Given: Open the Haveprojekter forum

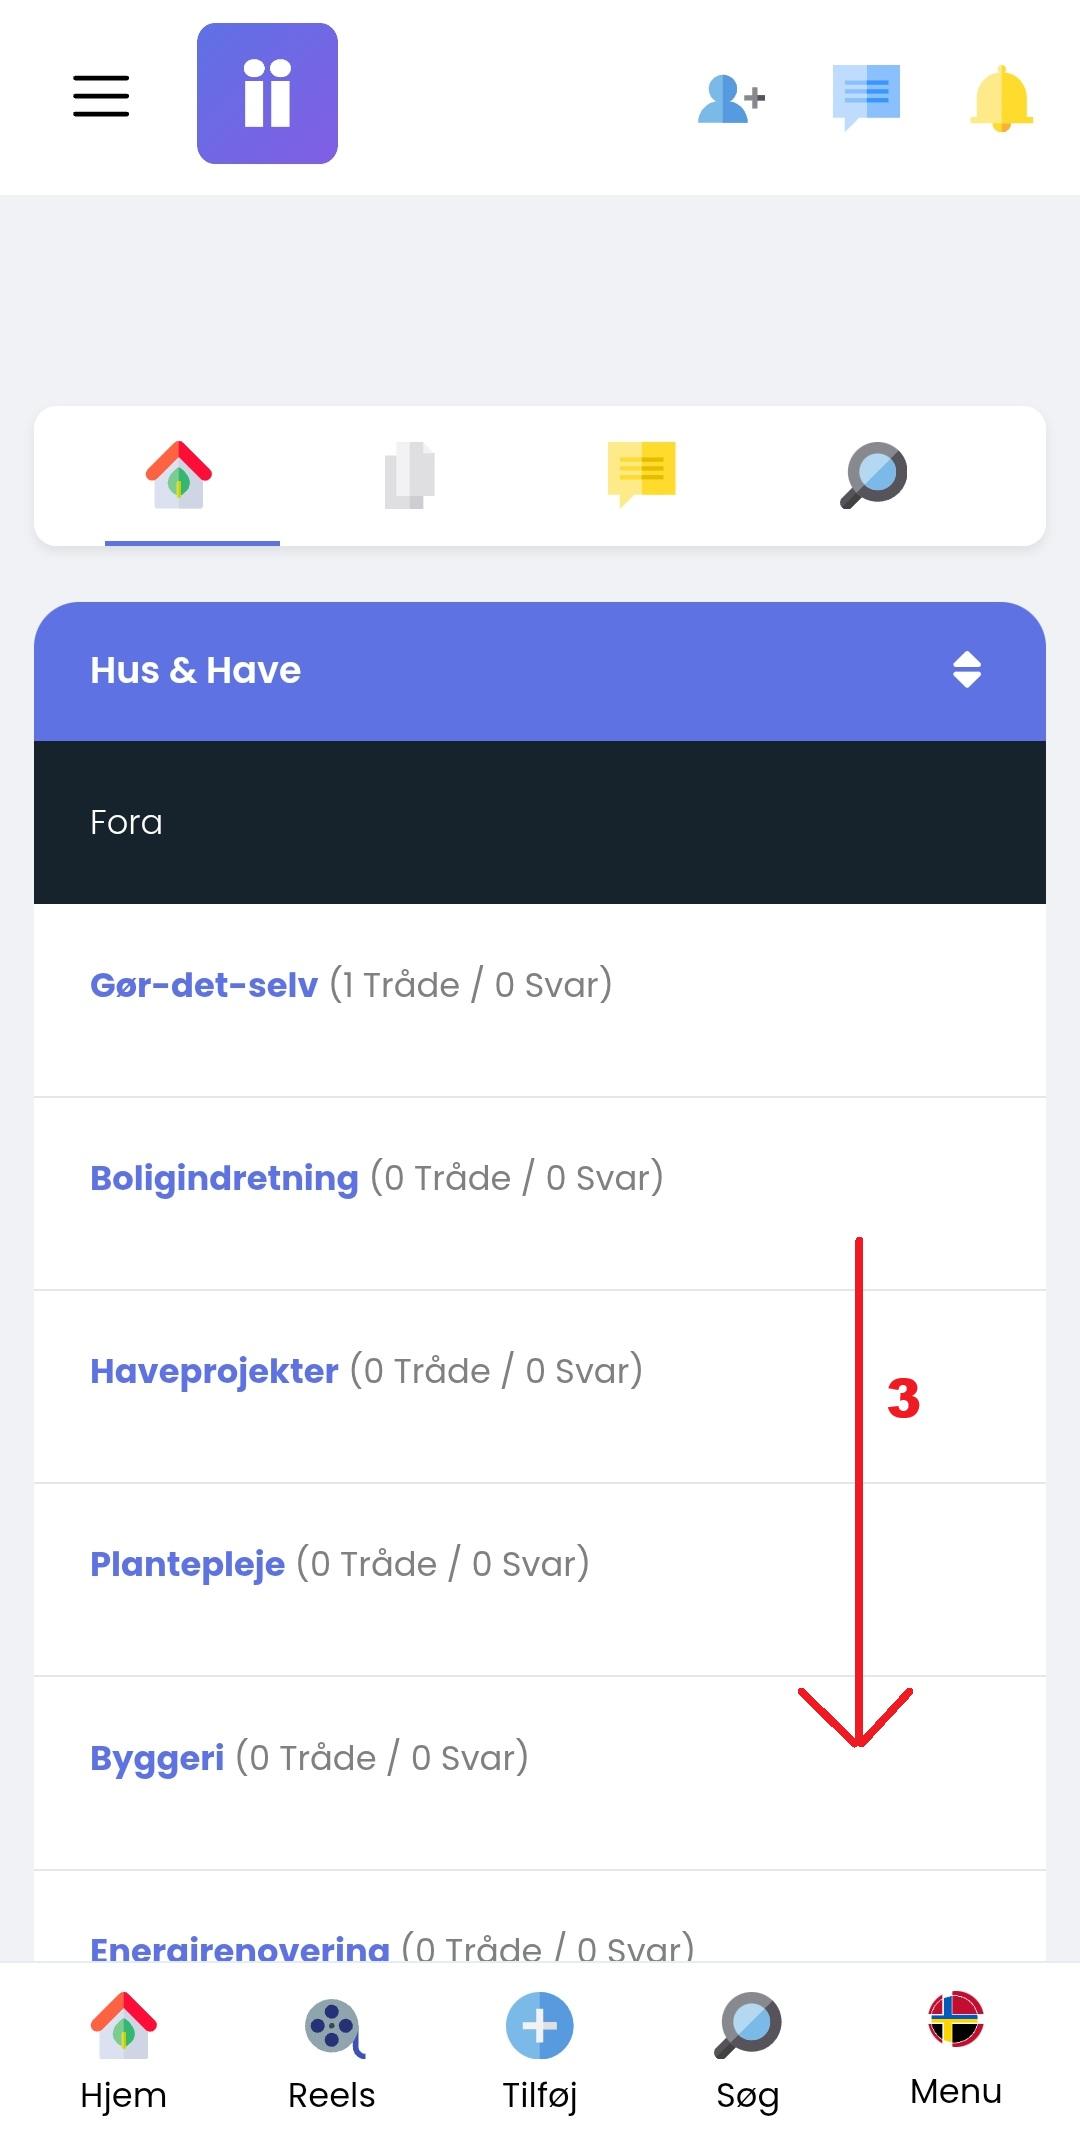Looking at the screenshot, I should tap(214, 1371).
